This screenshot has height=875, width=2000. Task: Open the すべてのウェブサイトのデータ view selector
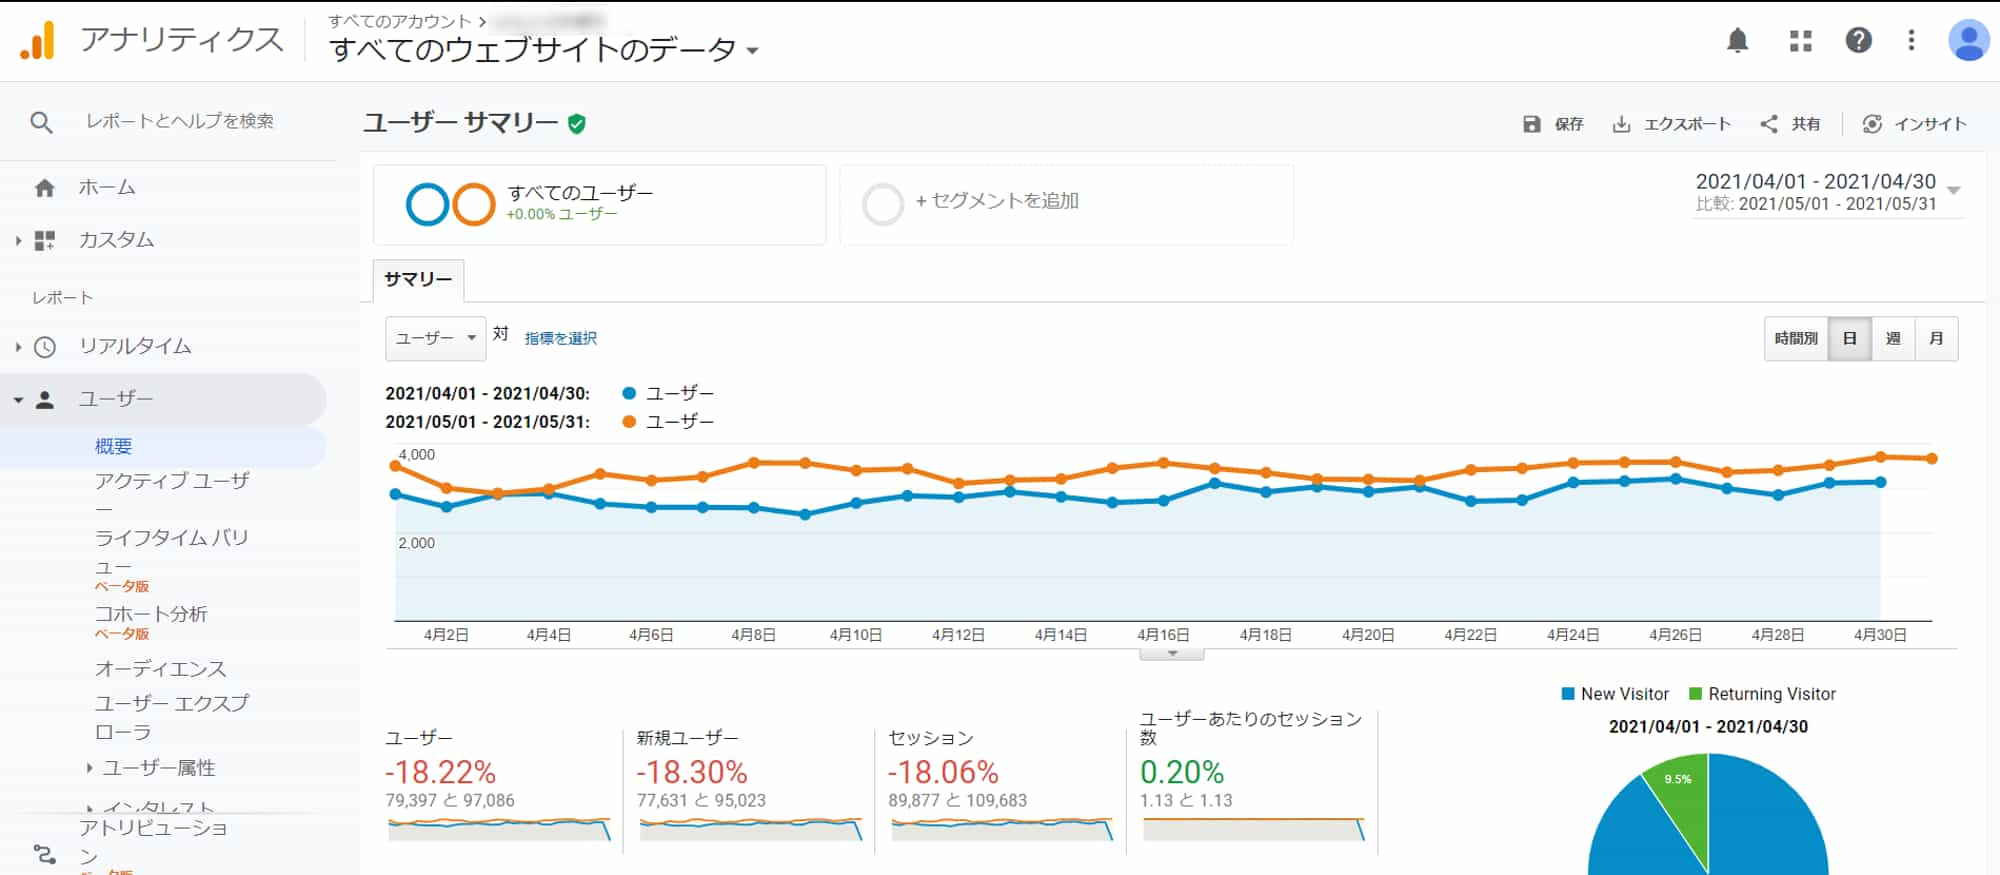(x=544, y=49)
